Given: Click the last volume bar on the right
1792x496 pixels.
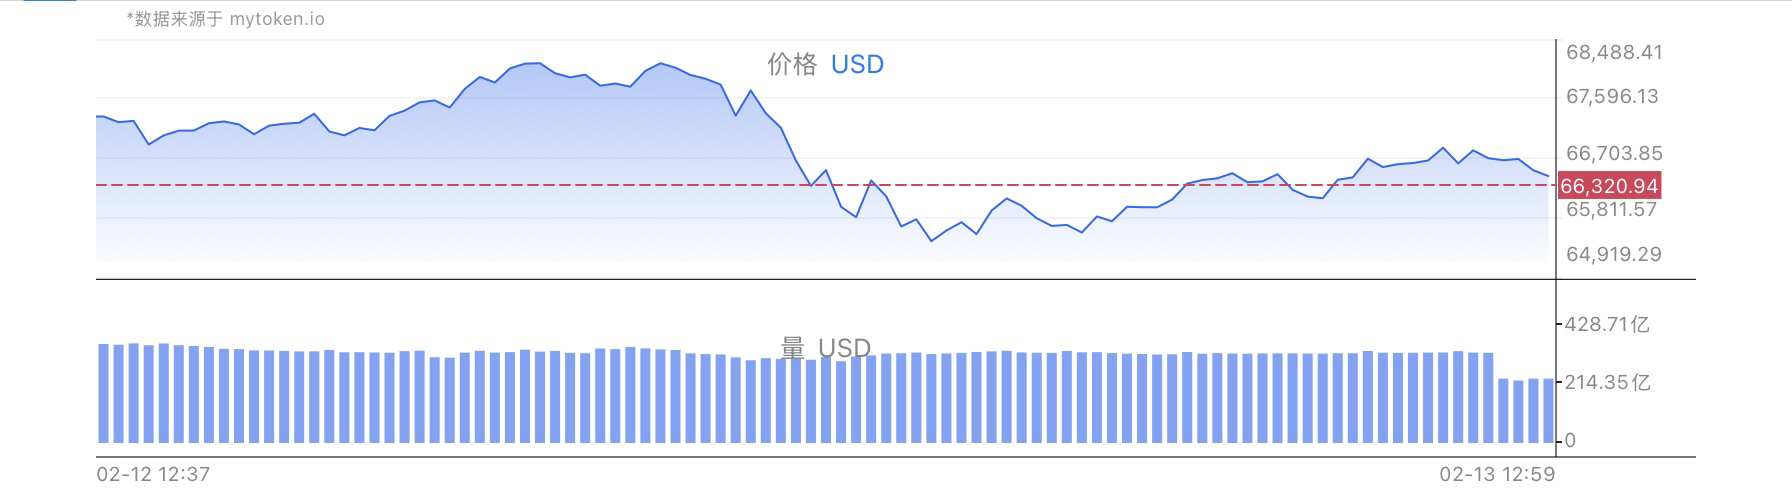Looking at the screenshot, I should pos(1548,410).
